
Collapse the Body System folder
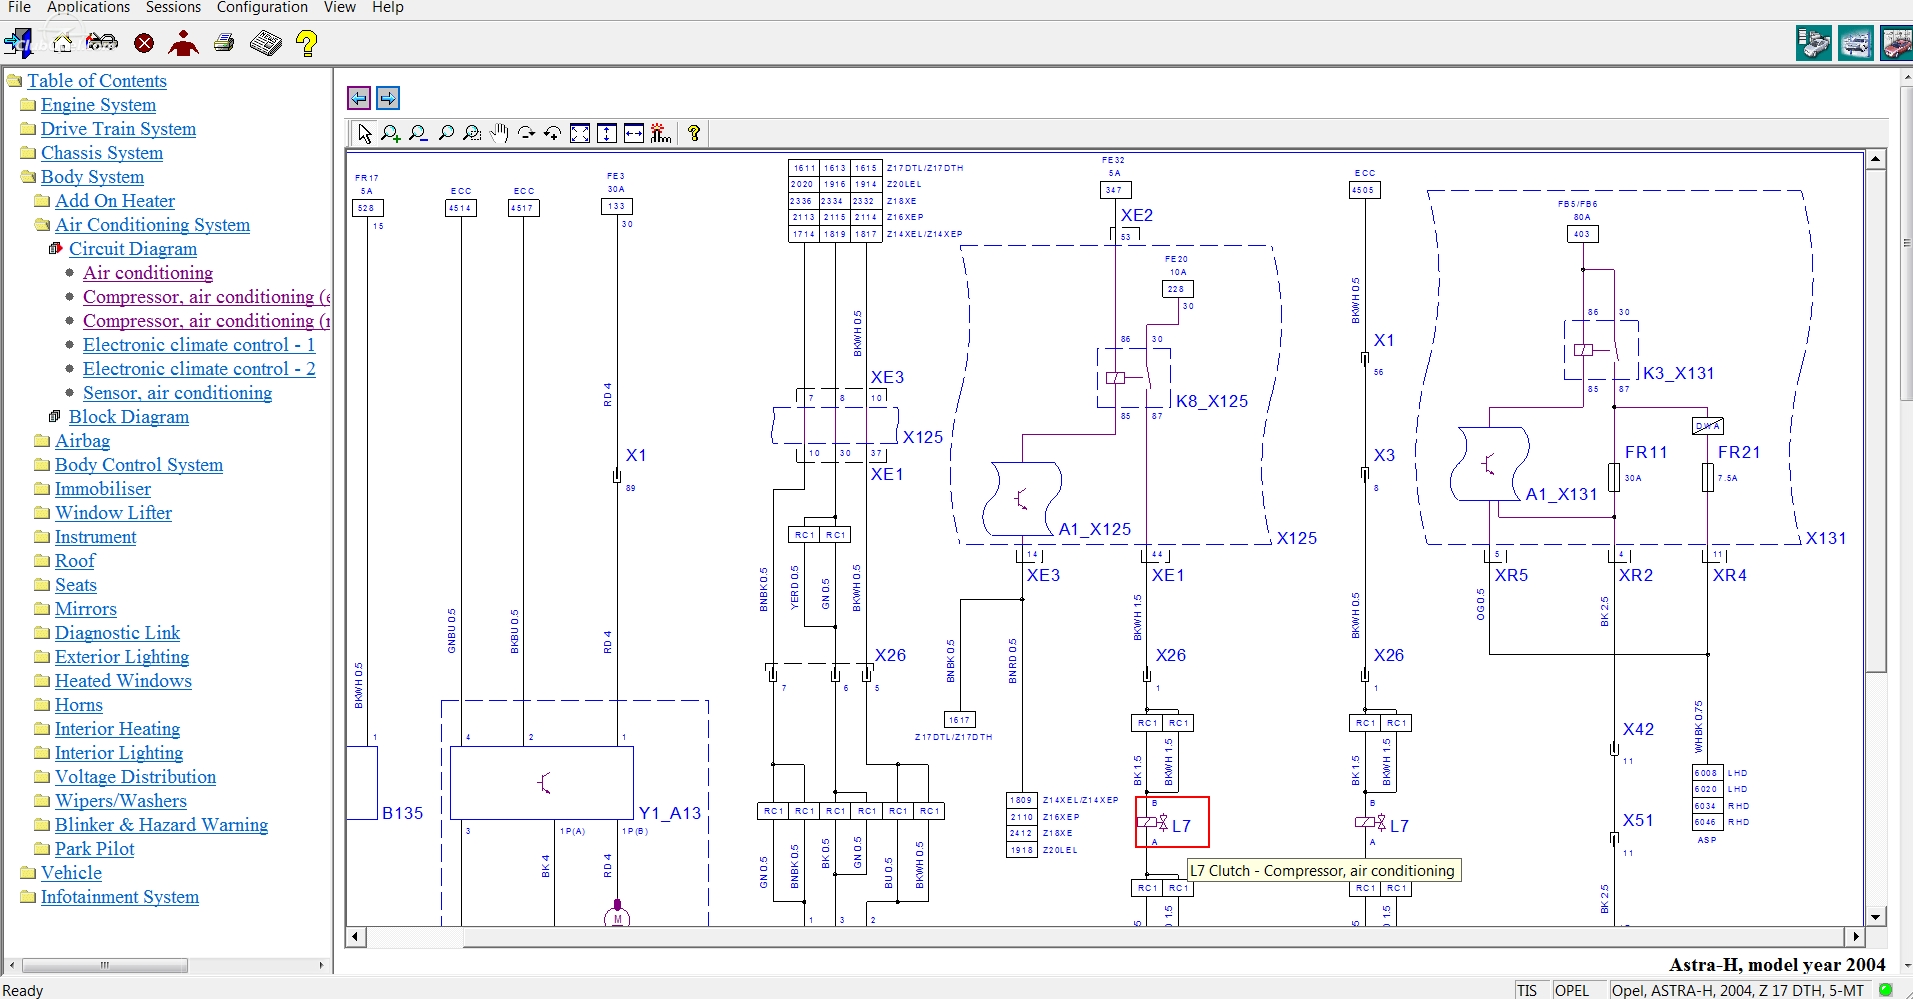(28, 177)
